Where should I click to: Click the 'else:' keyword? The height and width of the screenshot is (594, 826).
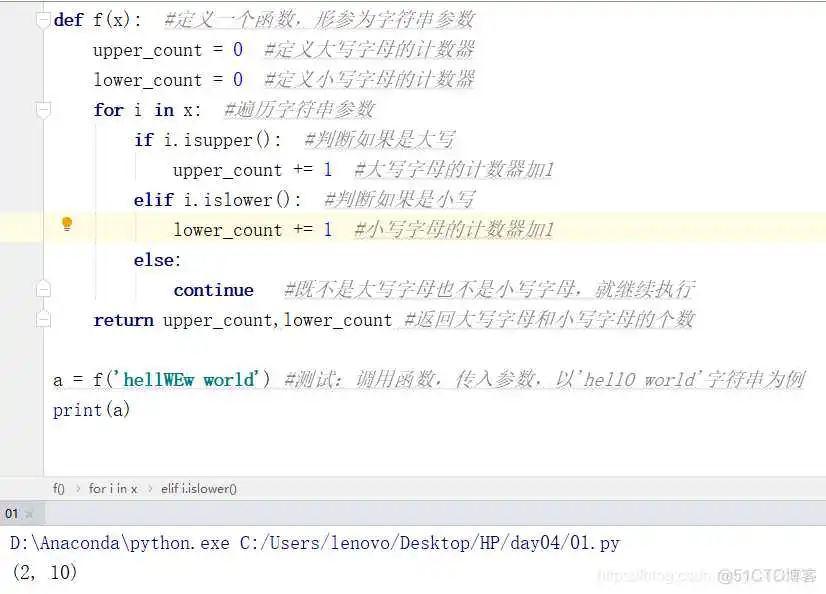coord(157,260)
